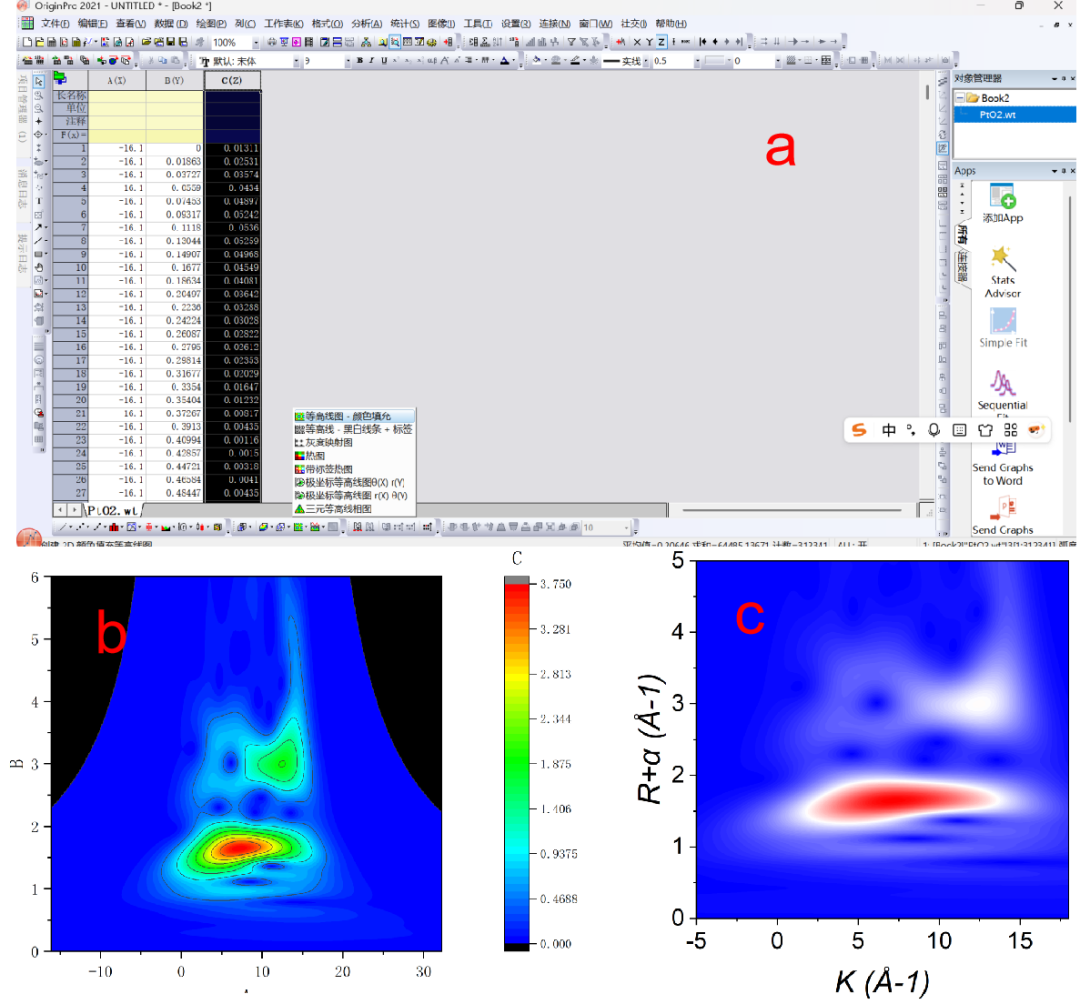Open the font size dropdown
This screenshot has height=1004, width=1080.
(x=348, y=61)
